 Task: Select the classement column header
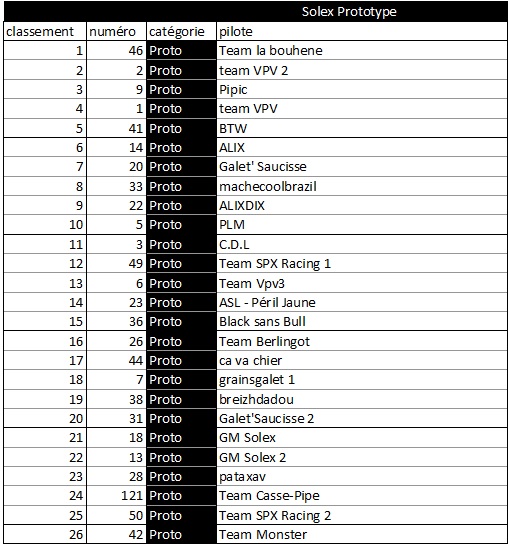[x=45, y=31]
